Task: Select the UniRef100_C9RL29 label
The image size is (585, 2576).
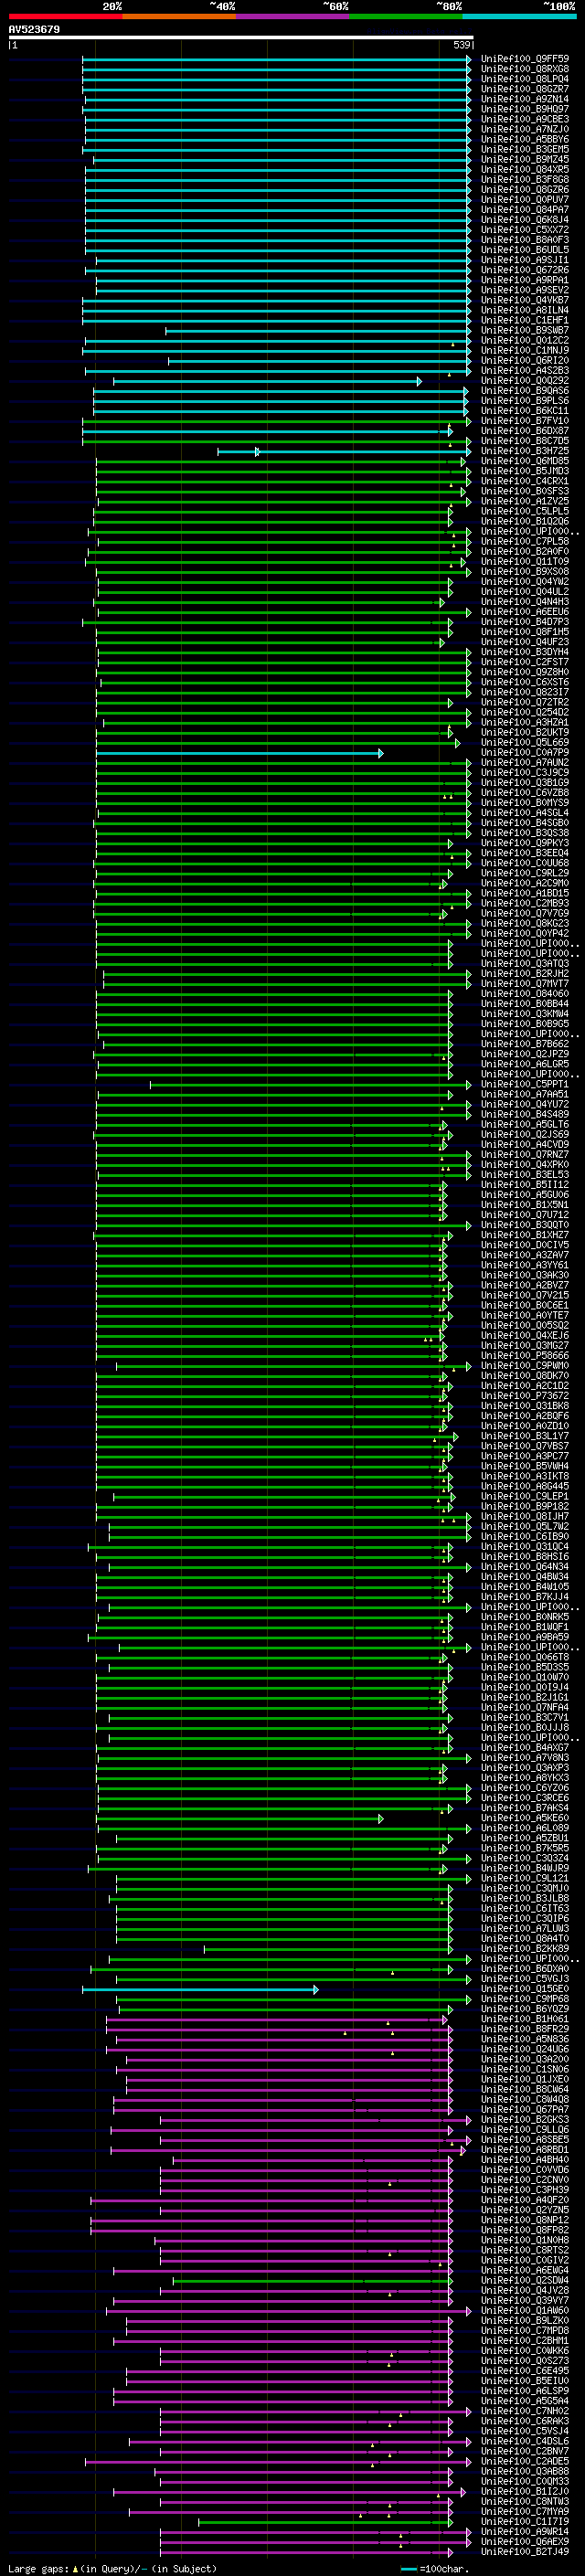Action: coord(525,873)
